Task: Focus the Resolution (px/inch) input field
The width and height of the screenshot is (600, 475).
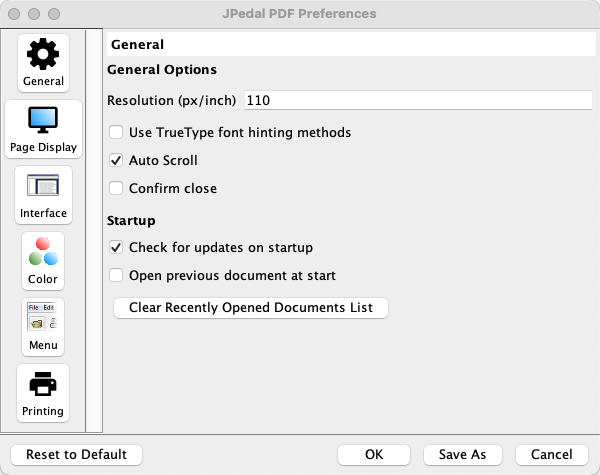Action: (416, 101)
